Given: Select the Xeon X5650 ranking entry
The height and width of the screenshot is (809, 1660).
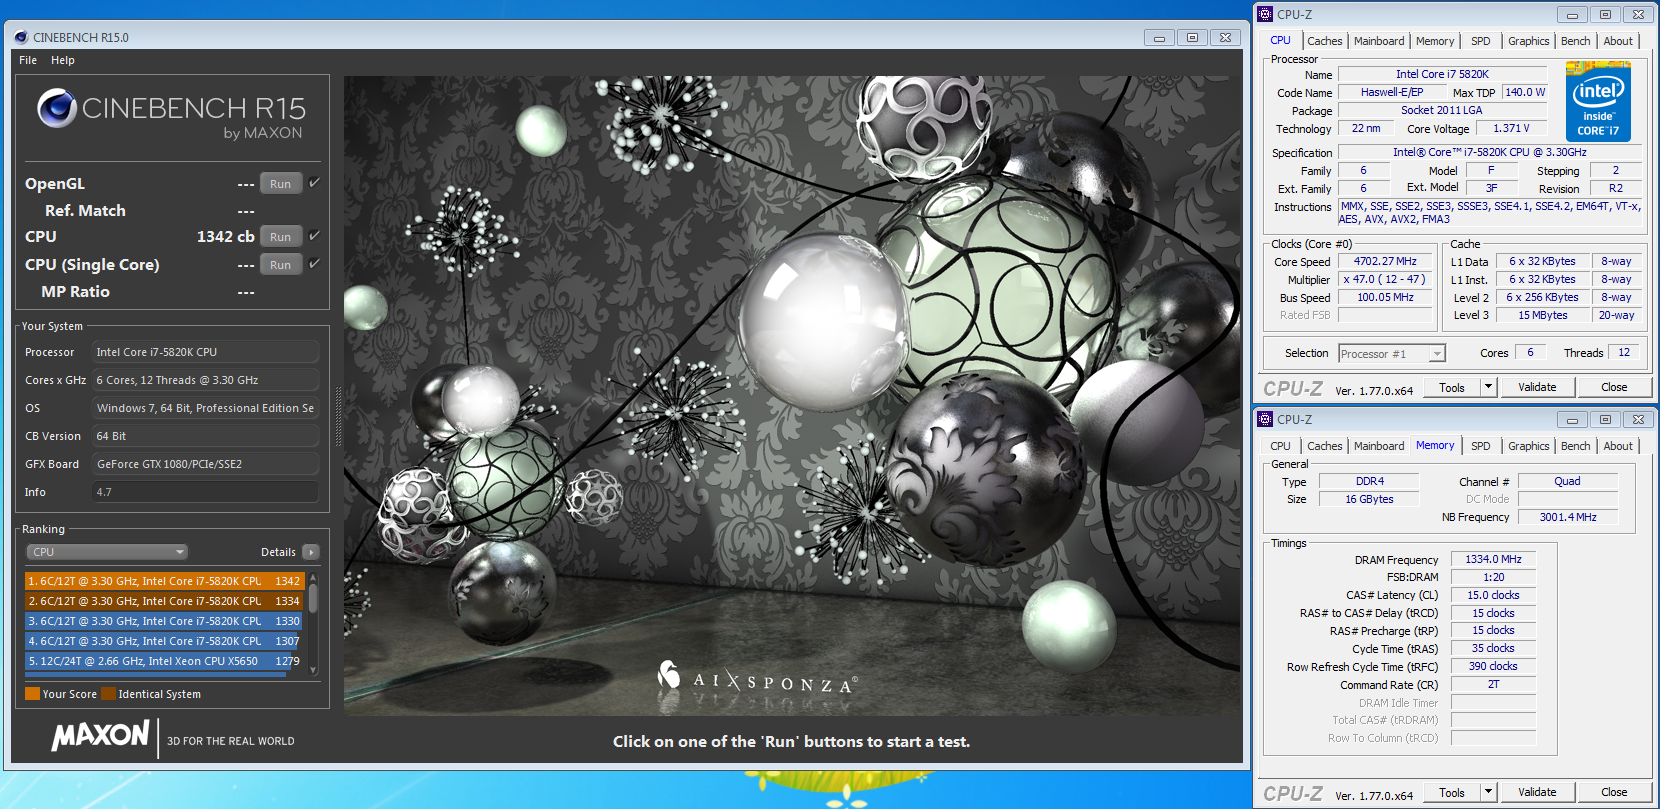Looking at the screenshot, I should tap(164, 661).
